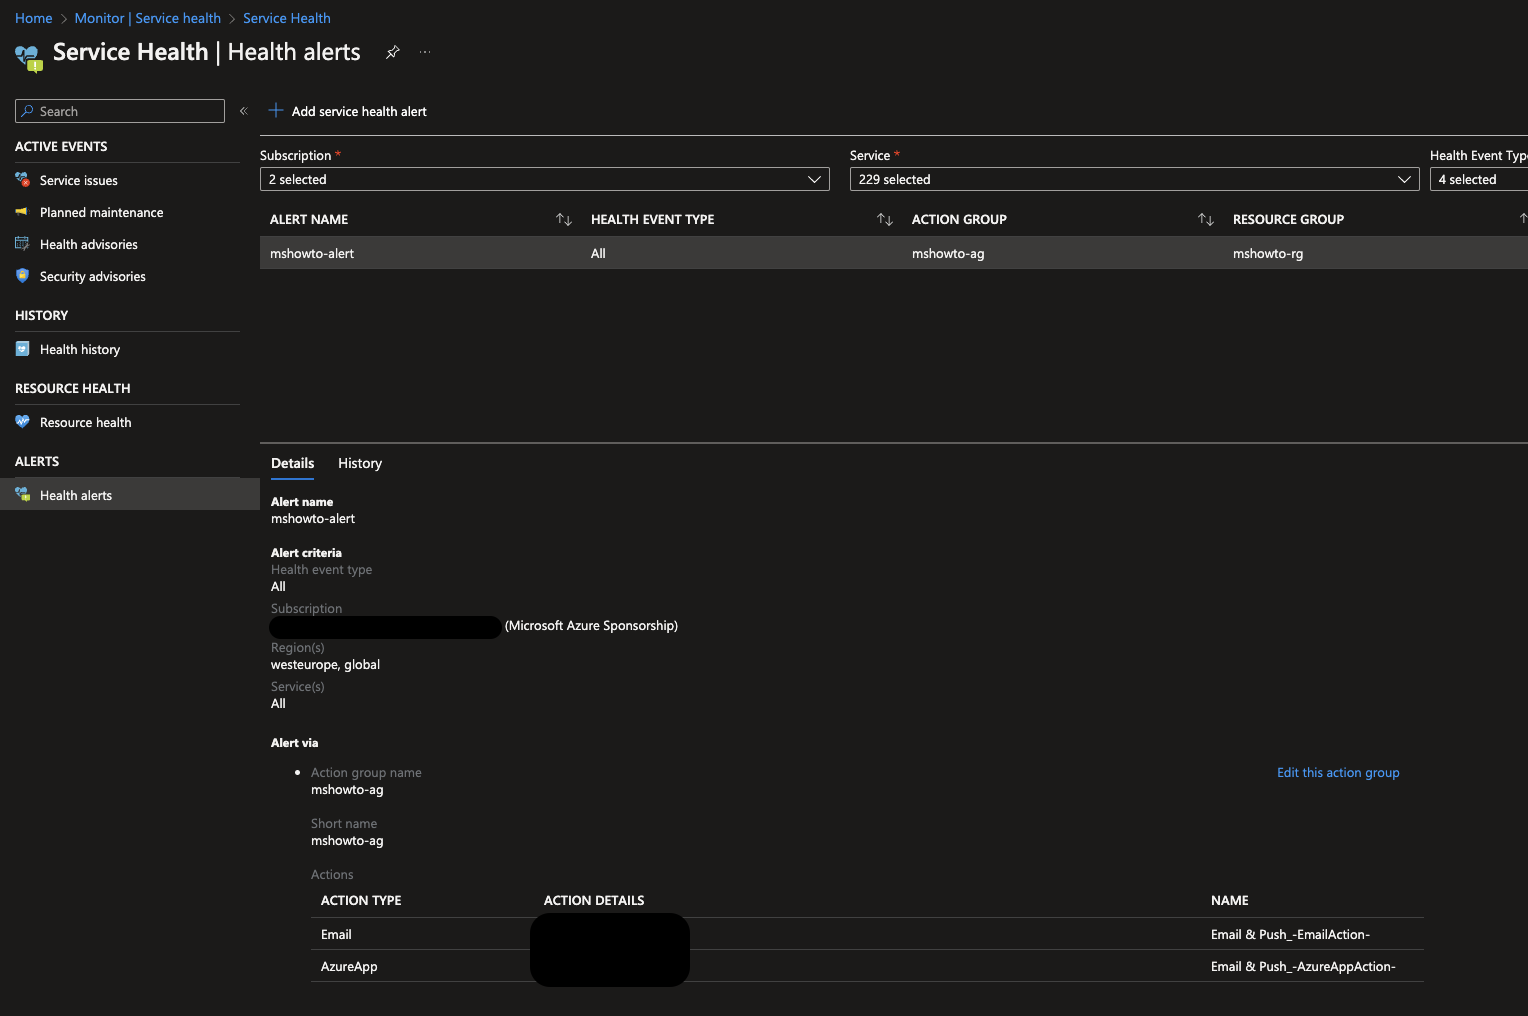
Task: Sort by Health Event Type column arrows
Action: point(885,219)
